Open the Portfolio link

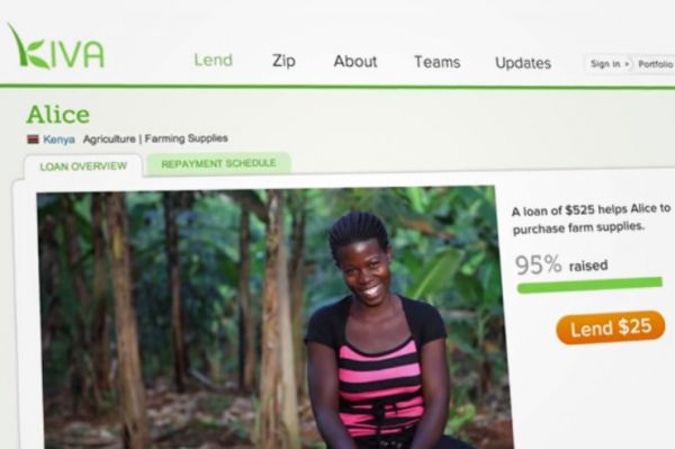655,65
